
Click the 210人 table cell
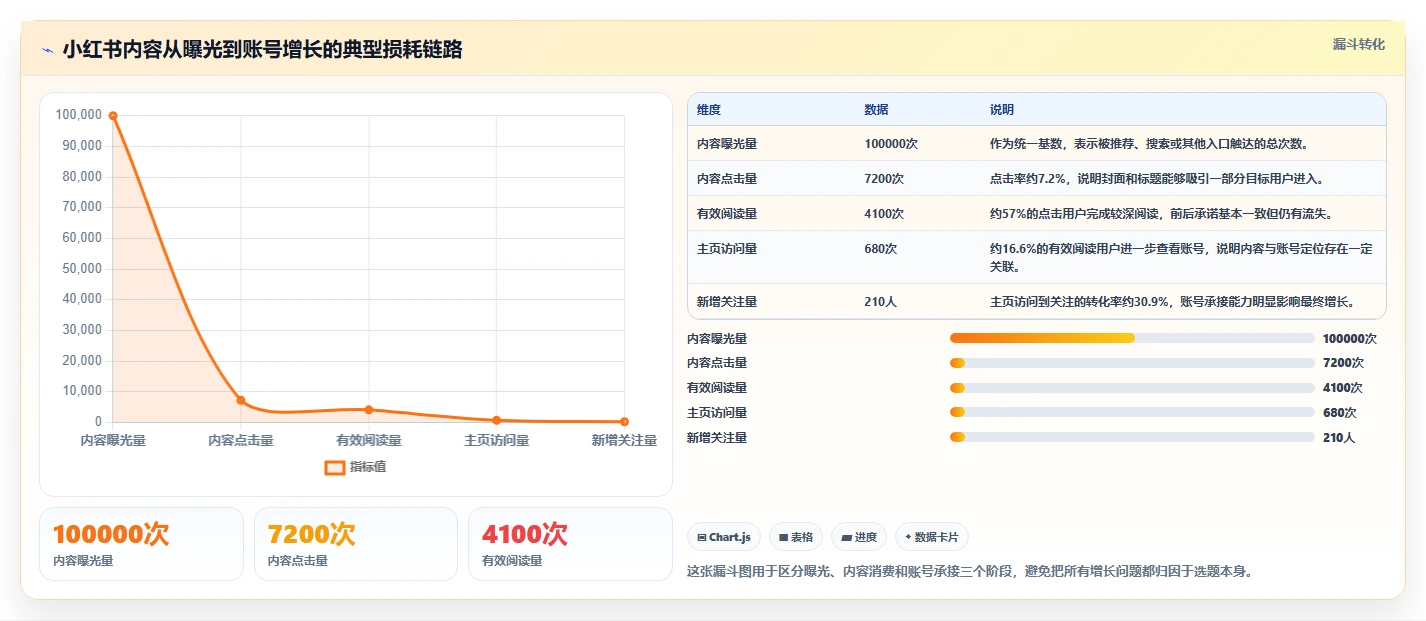(880, 302)
